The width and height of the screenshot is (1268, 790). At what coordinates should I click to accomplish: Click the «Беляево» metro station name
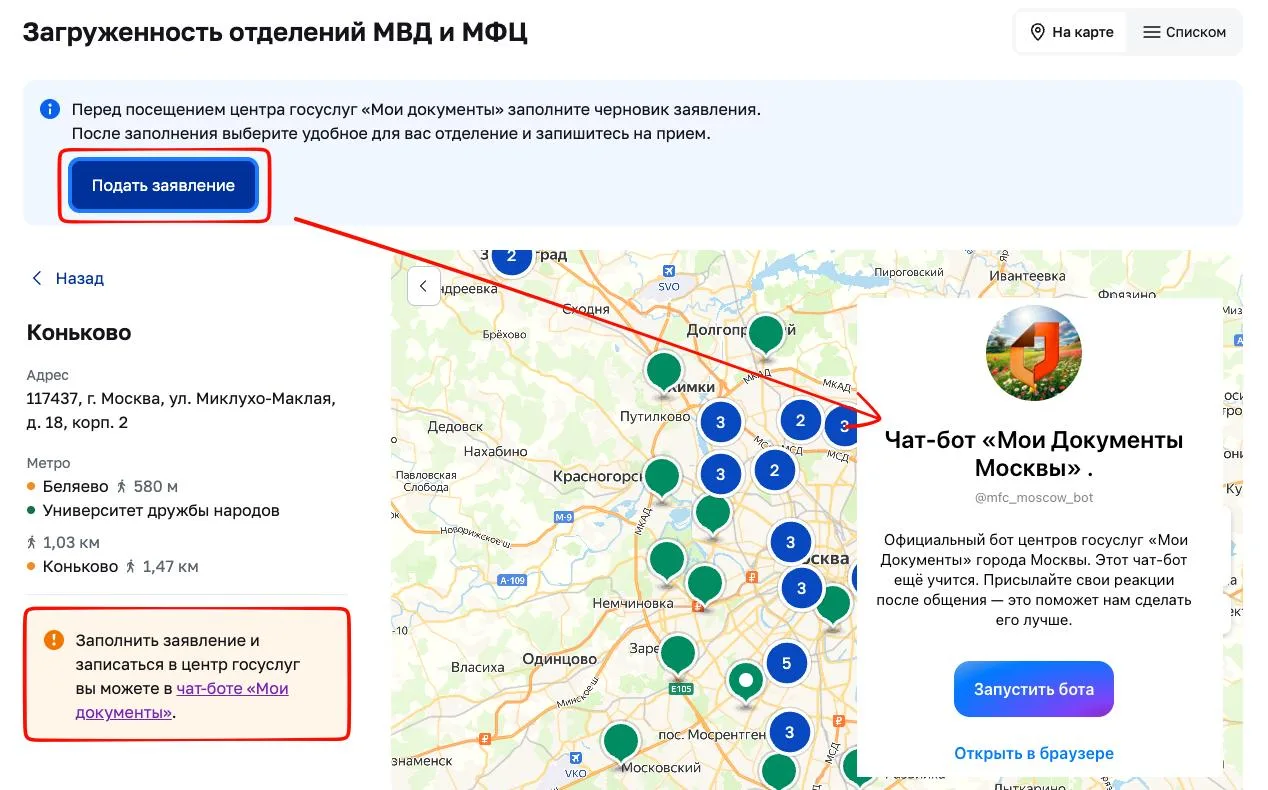(x=76, y=487)
